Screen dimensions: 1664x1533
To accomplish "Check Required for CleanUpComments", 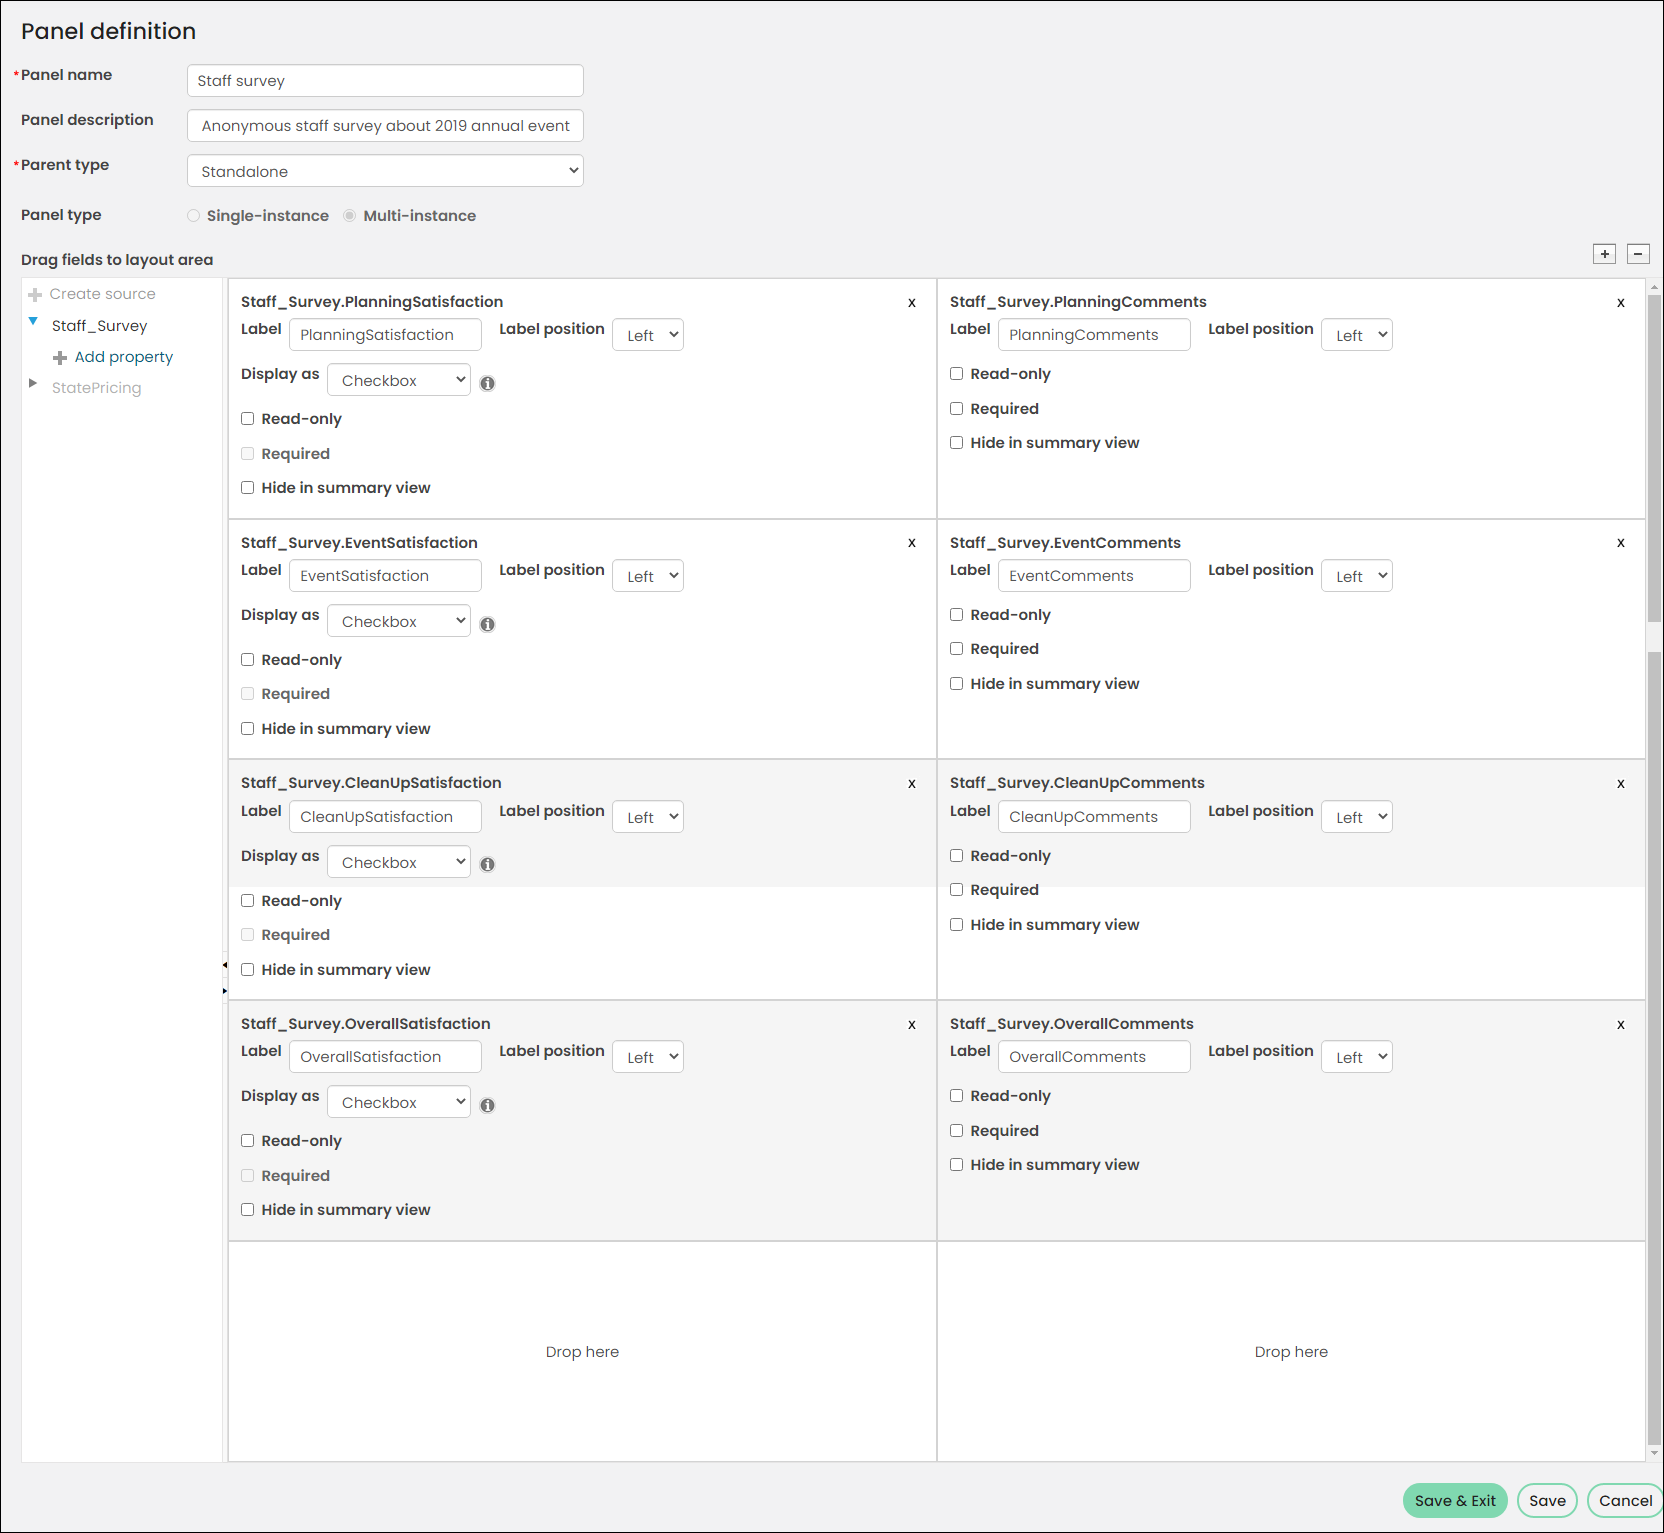I will [x=956, y=890].
